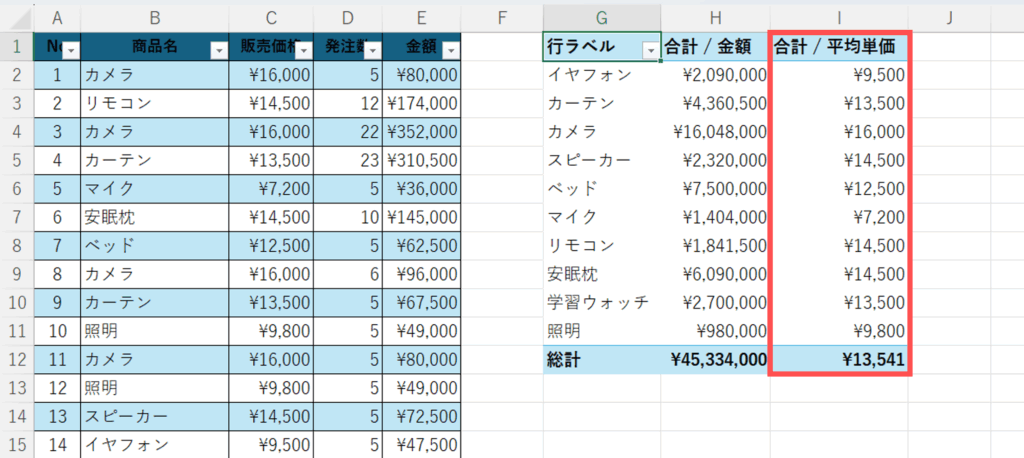Select row 12 header
1024x458 pixels.
[16, 359]
